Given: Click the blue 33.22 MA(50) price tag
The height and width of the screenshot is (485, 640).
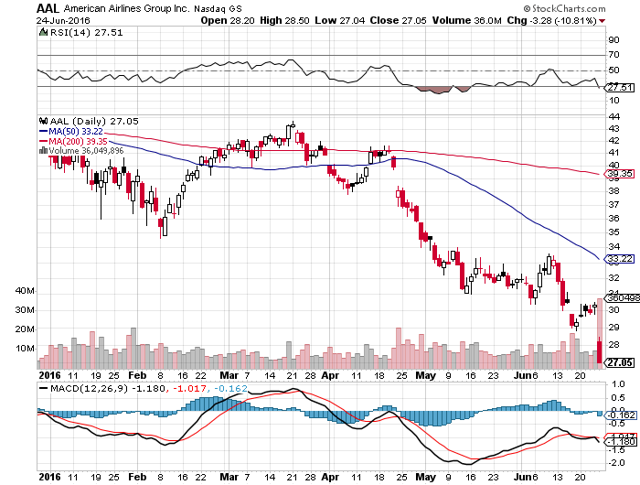Looking at the screenshot, I should pyautogui.click(x=620, y=259).
